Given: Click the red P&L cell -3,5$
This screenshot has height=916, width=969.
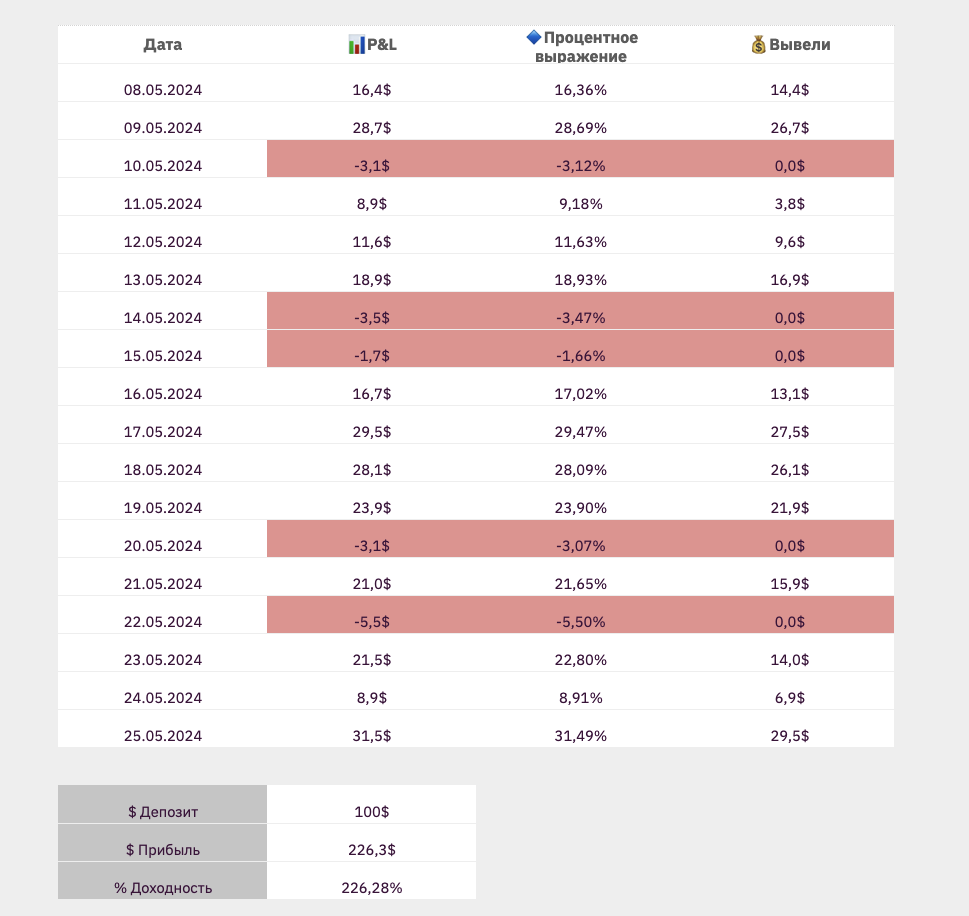Looking at the screenshot, I should pos(372,318).
